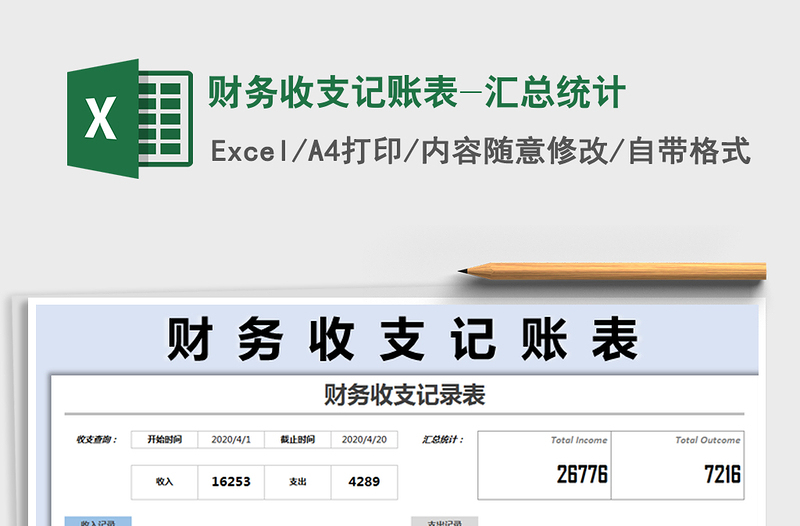The height and width of the screenshot is (526, 800).
Task: Click the Total Outcome heading
Action: [708, 440]
